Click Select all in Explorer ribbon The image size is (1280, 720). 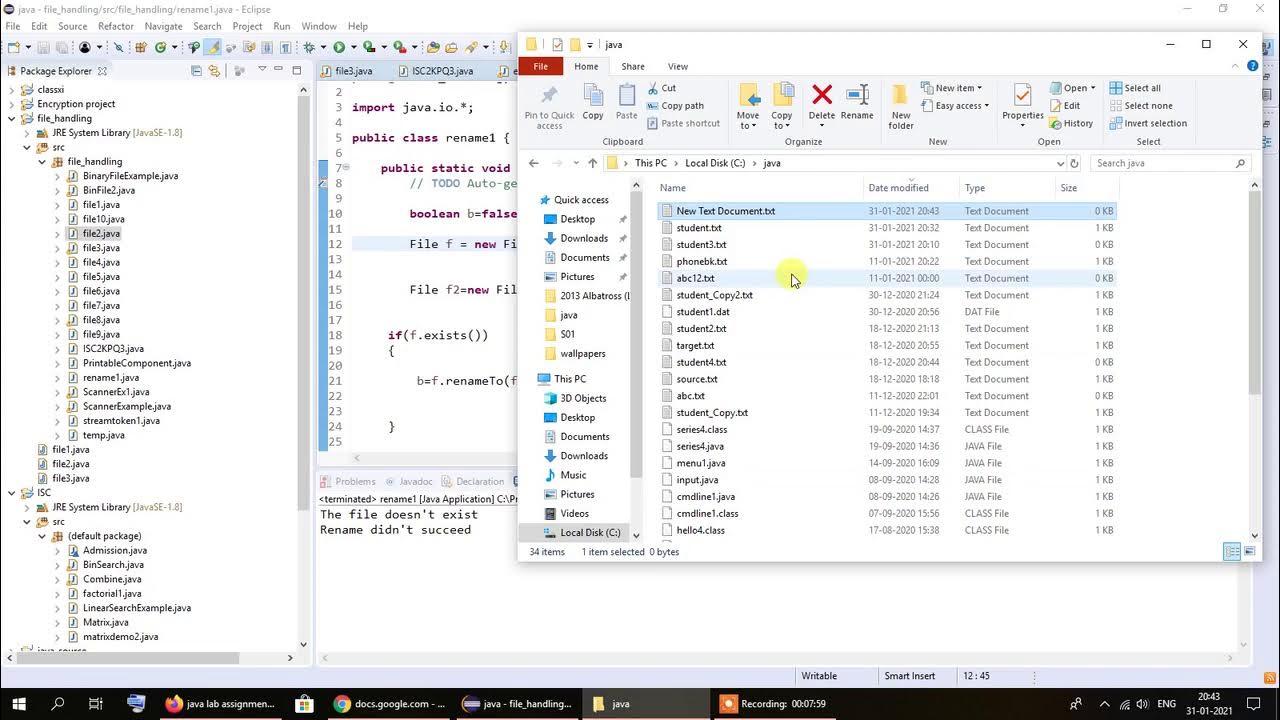click(x=1135, y=88)
